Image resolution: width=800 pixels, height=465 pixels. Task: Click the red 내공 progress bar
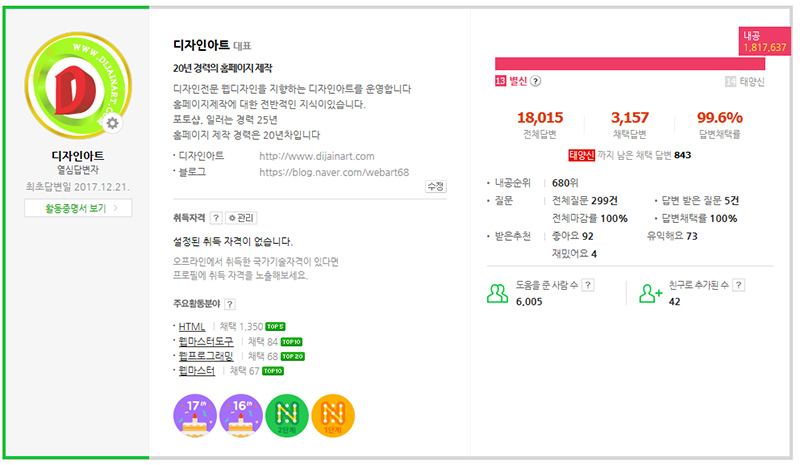pos(630,64)
